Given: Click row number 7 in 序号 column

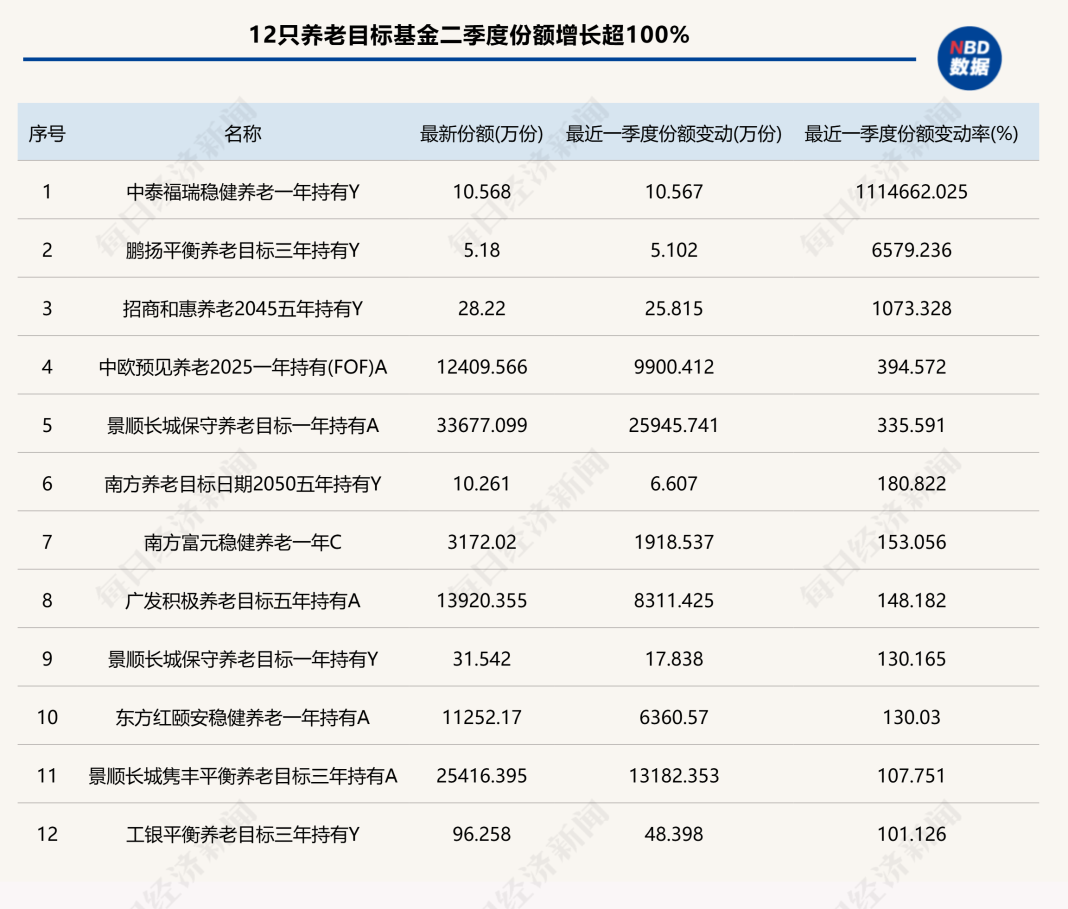Looking at the screenshot, I should pos(47,543).
